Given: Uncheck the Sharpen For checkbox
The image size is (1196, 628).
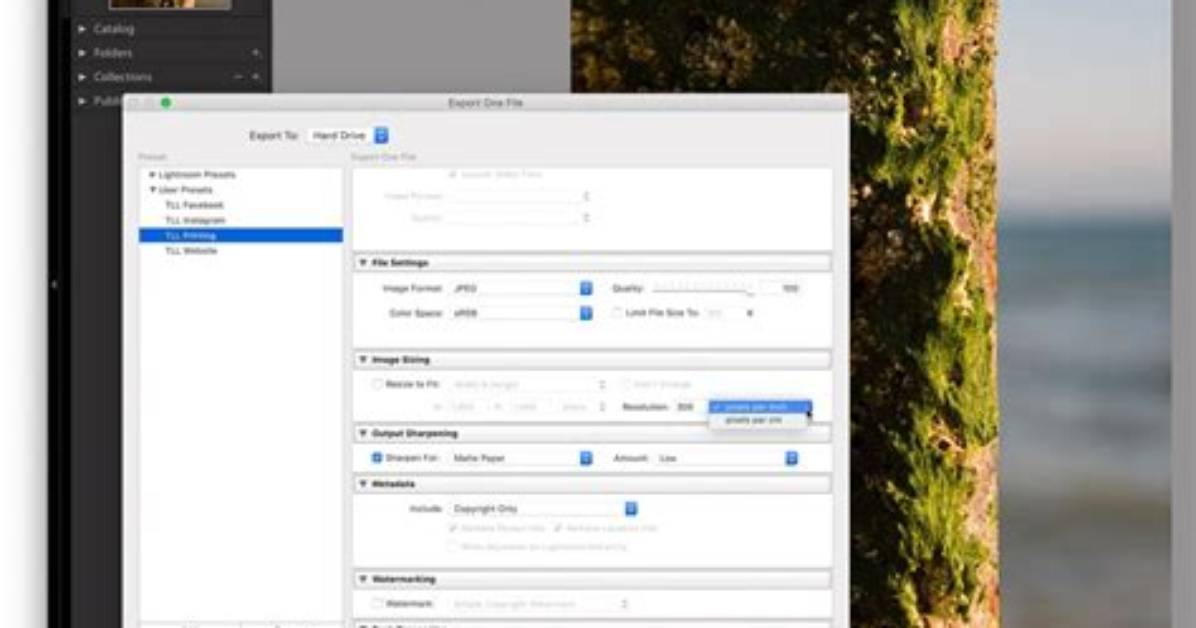Looking at the screenshot, I should [377, 458].
